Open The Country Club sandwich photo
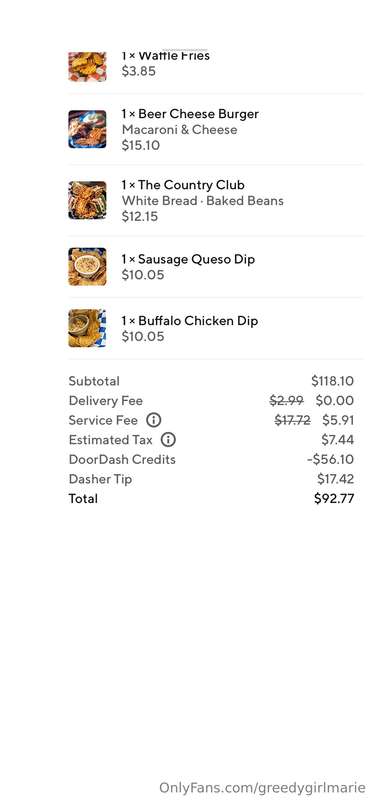The image size is (370, 800). coord(87,200)
